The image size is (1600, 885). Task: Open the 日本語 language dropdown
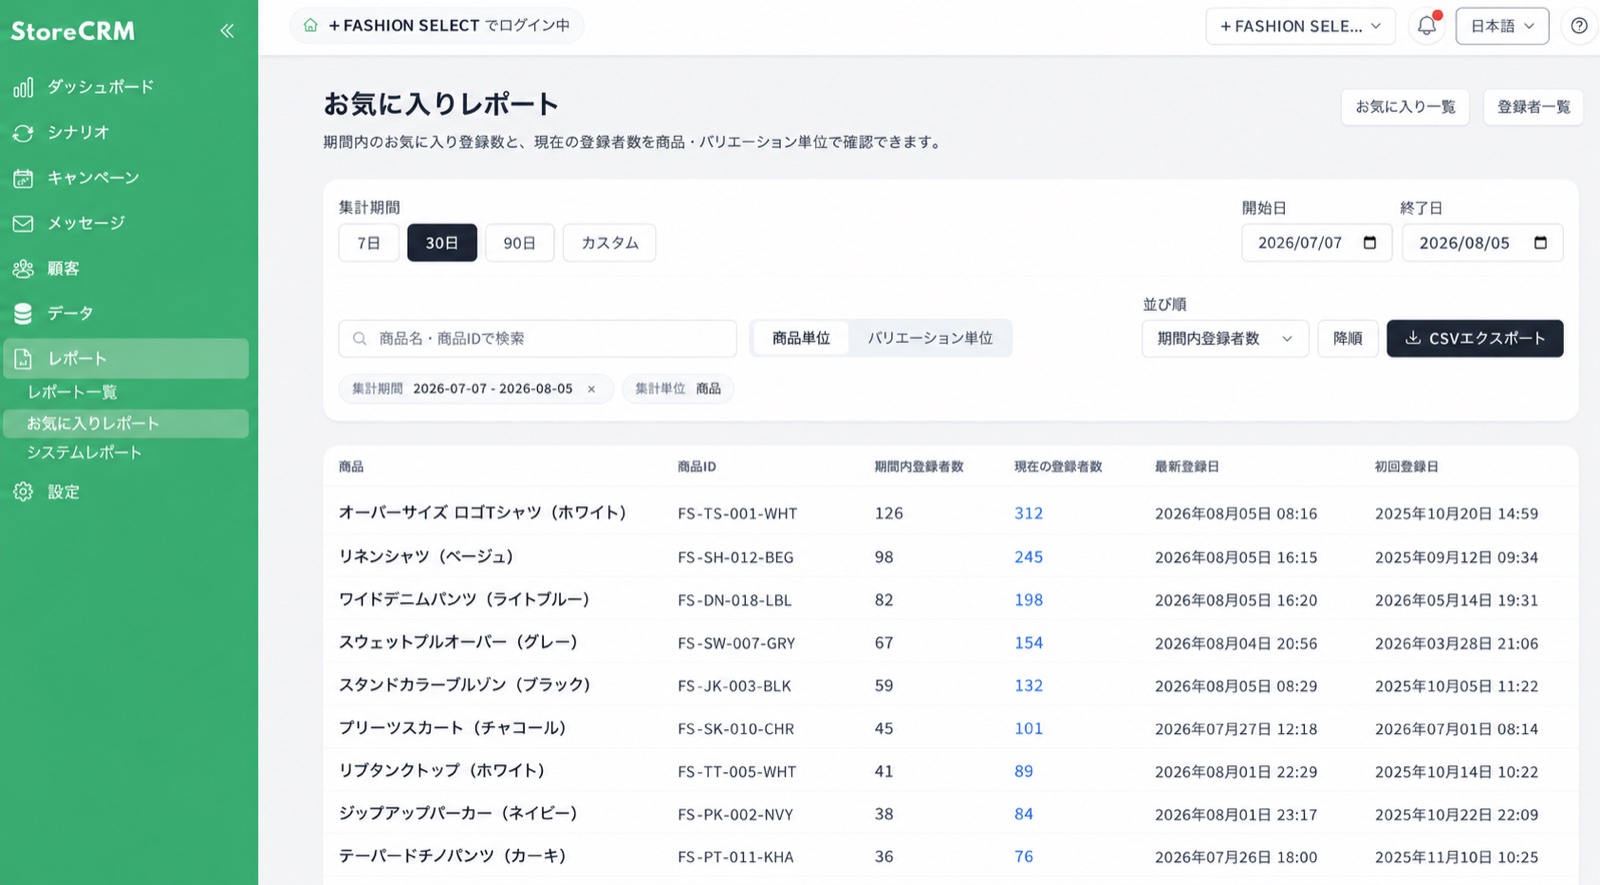coord(1502,26)
